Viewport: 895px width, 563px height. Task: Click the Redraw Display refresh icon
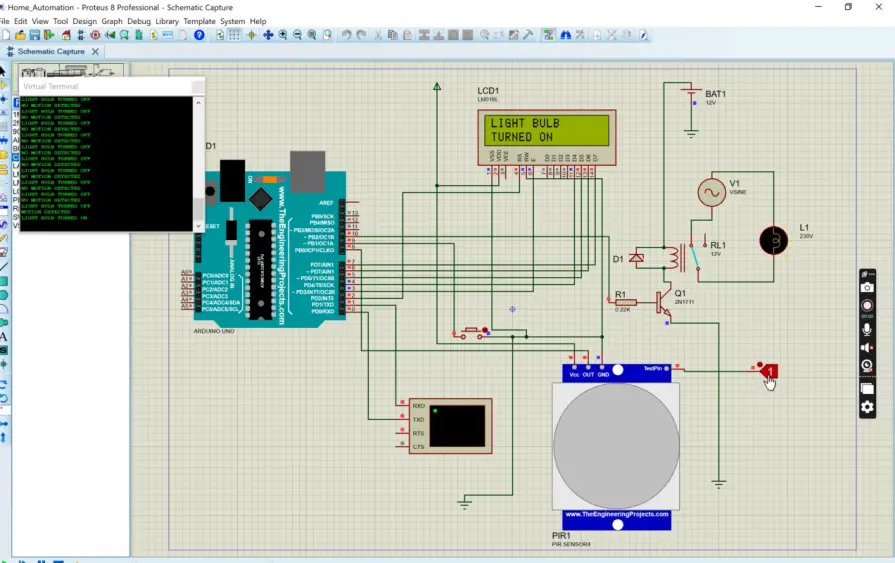(x=220, y=35)
